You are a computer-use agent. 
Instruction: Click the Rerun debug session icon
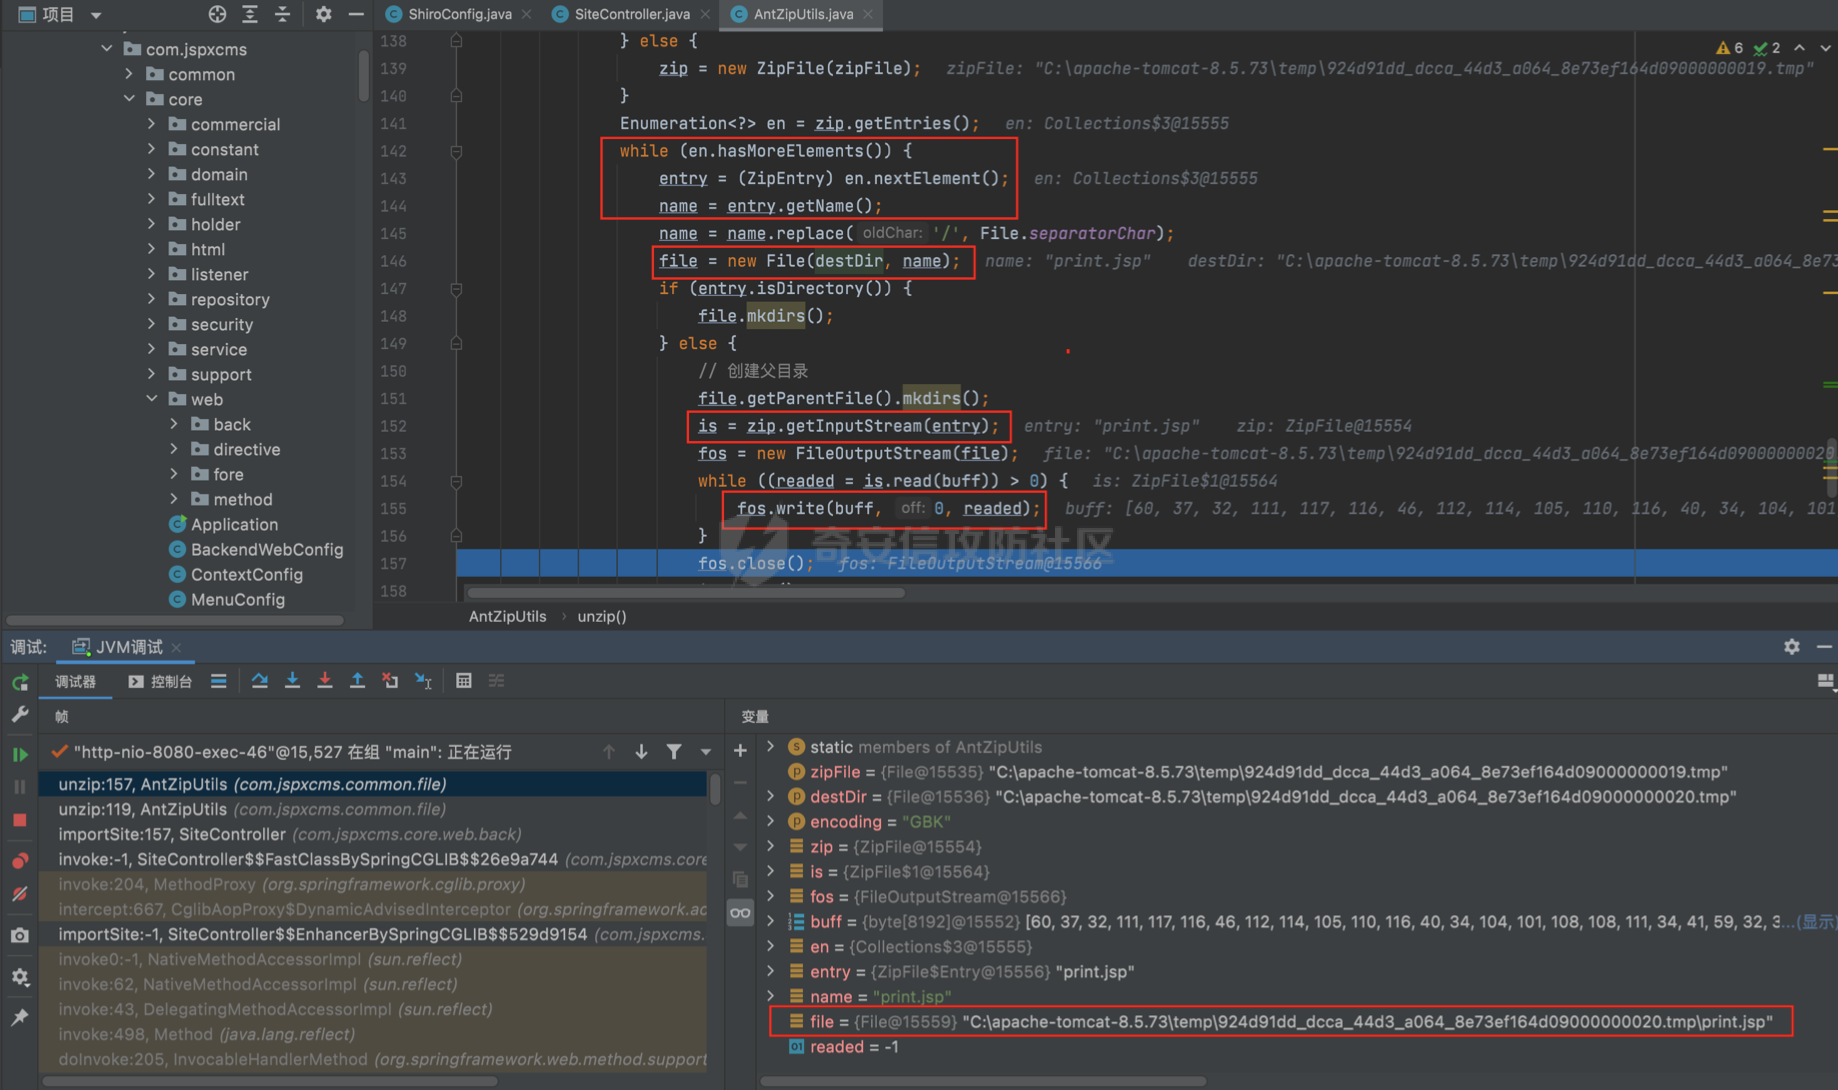click(20, 683)
